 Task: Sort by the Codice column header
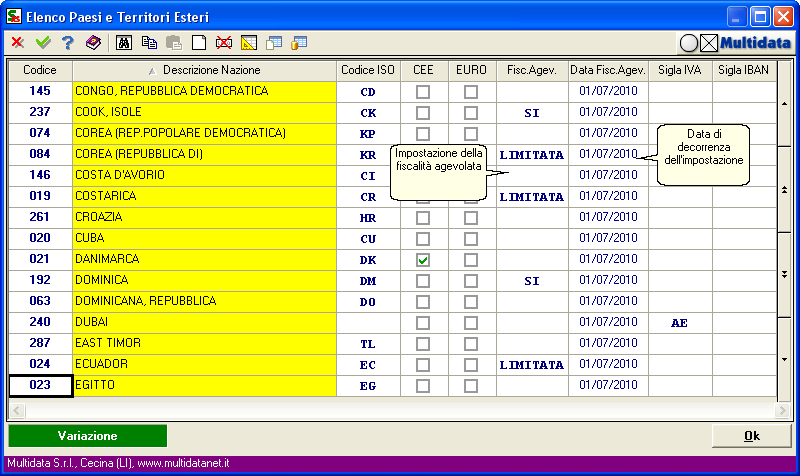[40, 70]
